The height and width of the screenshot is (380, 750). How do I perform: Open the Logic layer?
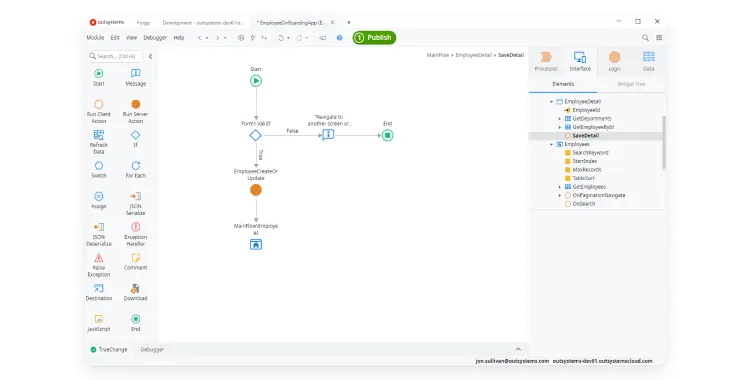(x=614, y=61)
